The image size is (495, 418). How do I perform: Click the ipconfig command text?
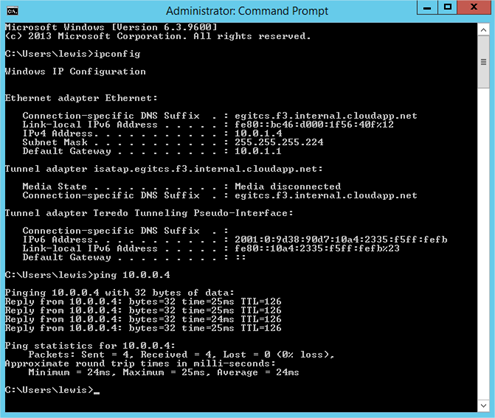(117, 54)
